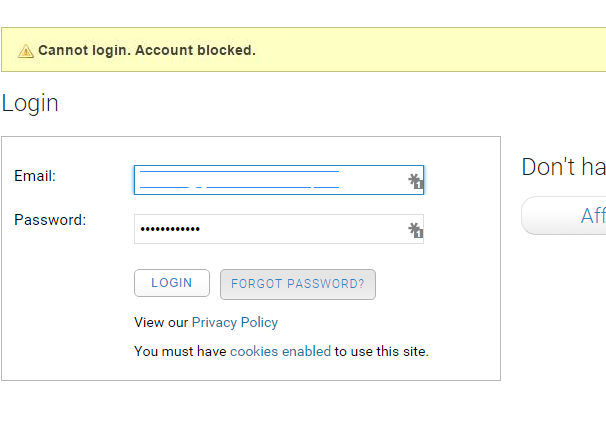The height and width of the screenshot is (425, 606).
Task: Click the "Password:" field label
Action: pos(50,220)
